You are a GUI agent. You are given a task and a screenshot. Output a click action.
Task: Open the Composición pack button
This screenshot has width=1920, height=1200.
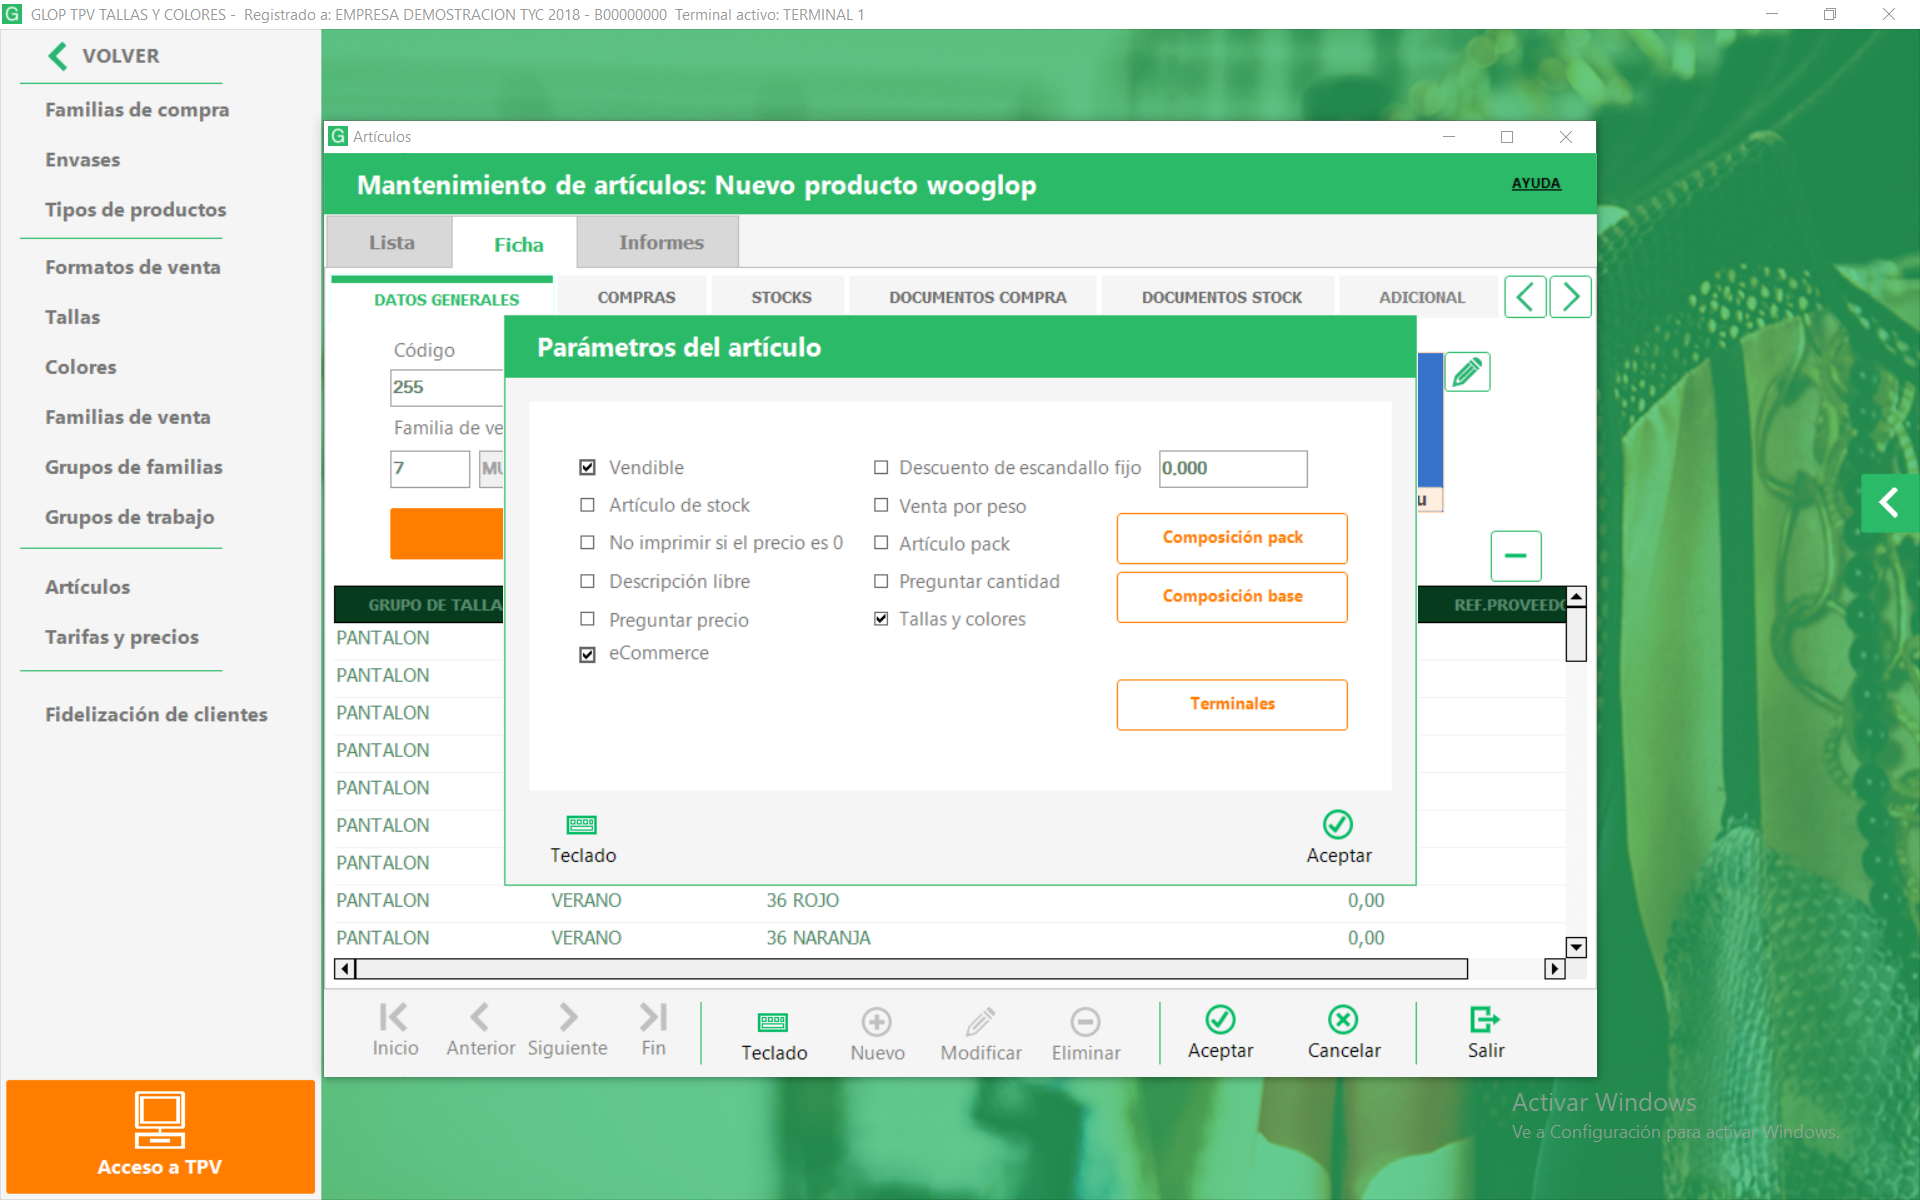tap(1232, 538)
